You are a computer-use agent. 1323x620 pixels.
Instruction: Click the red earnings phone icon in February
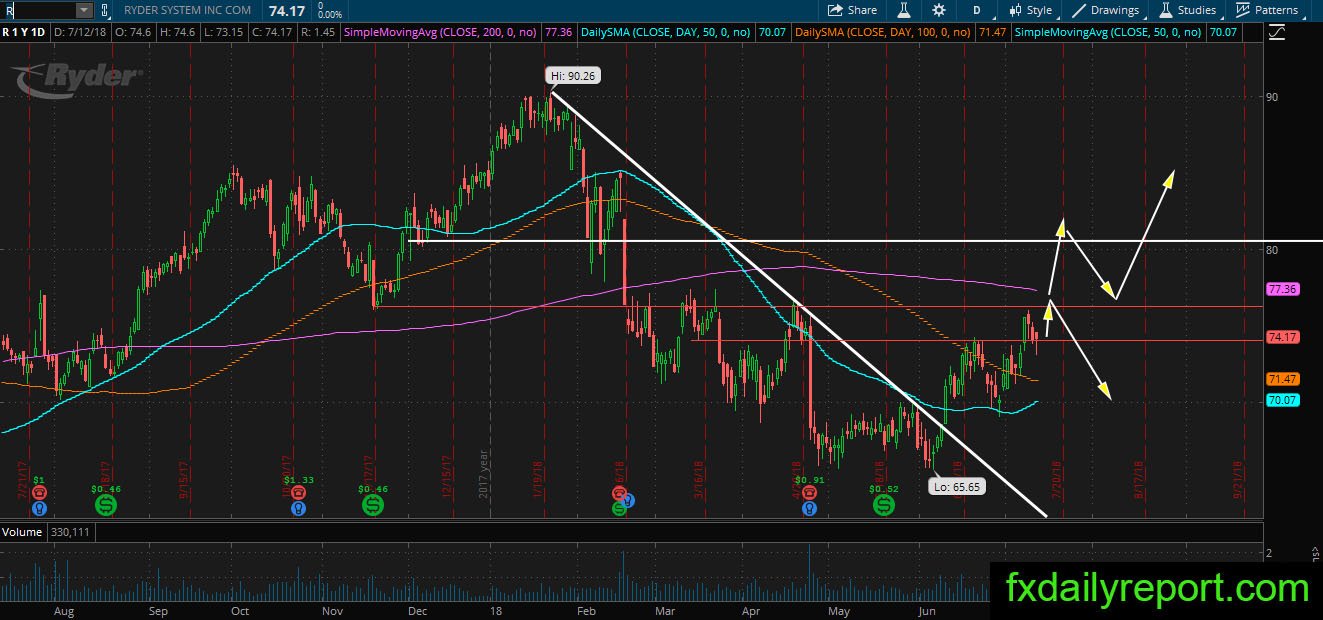tap(619, 494)
